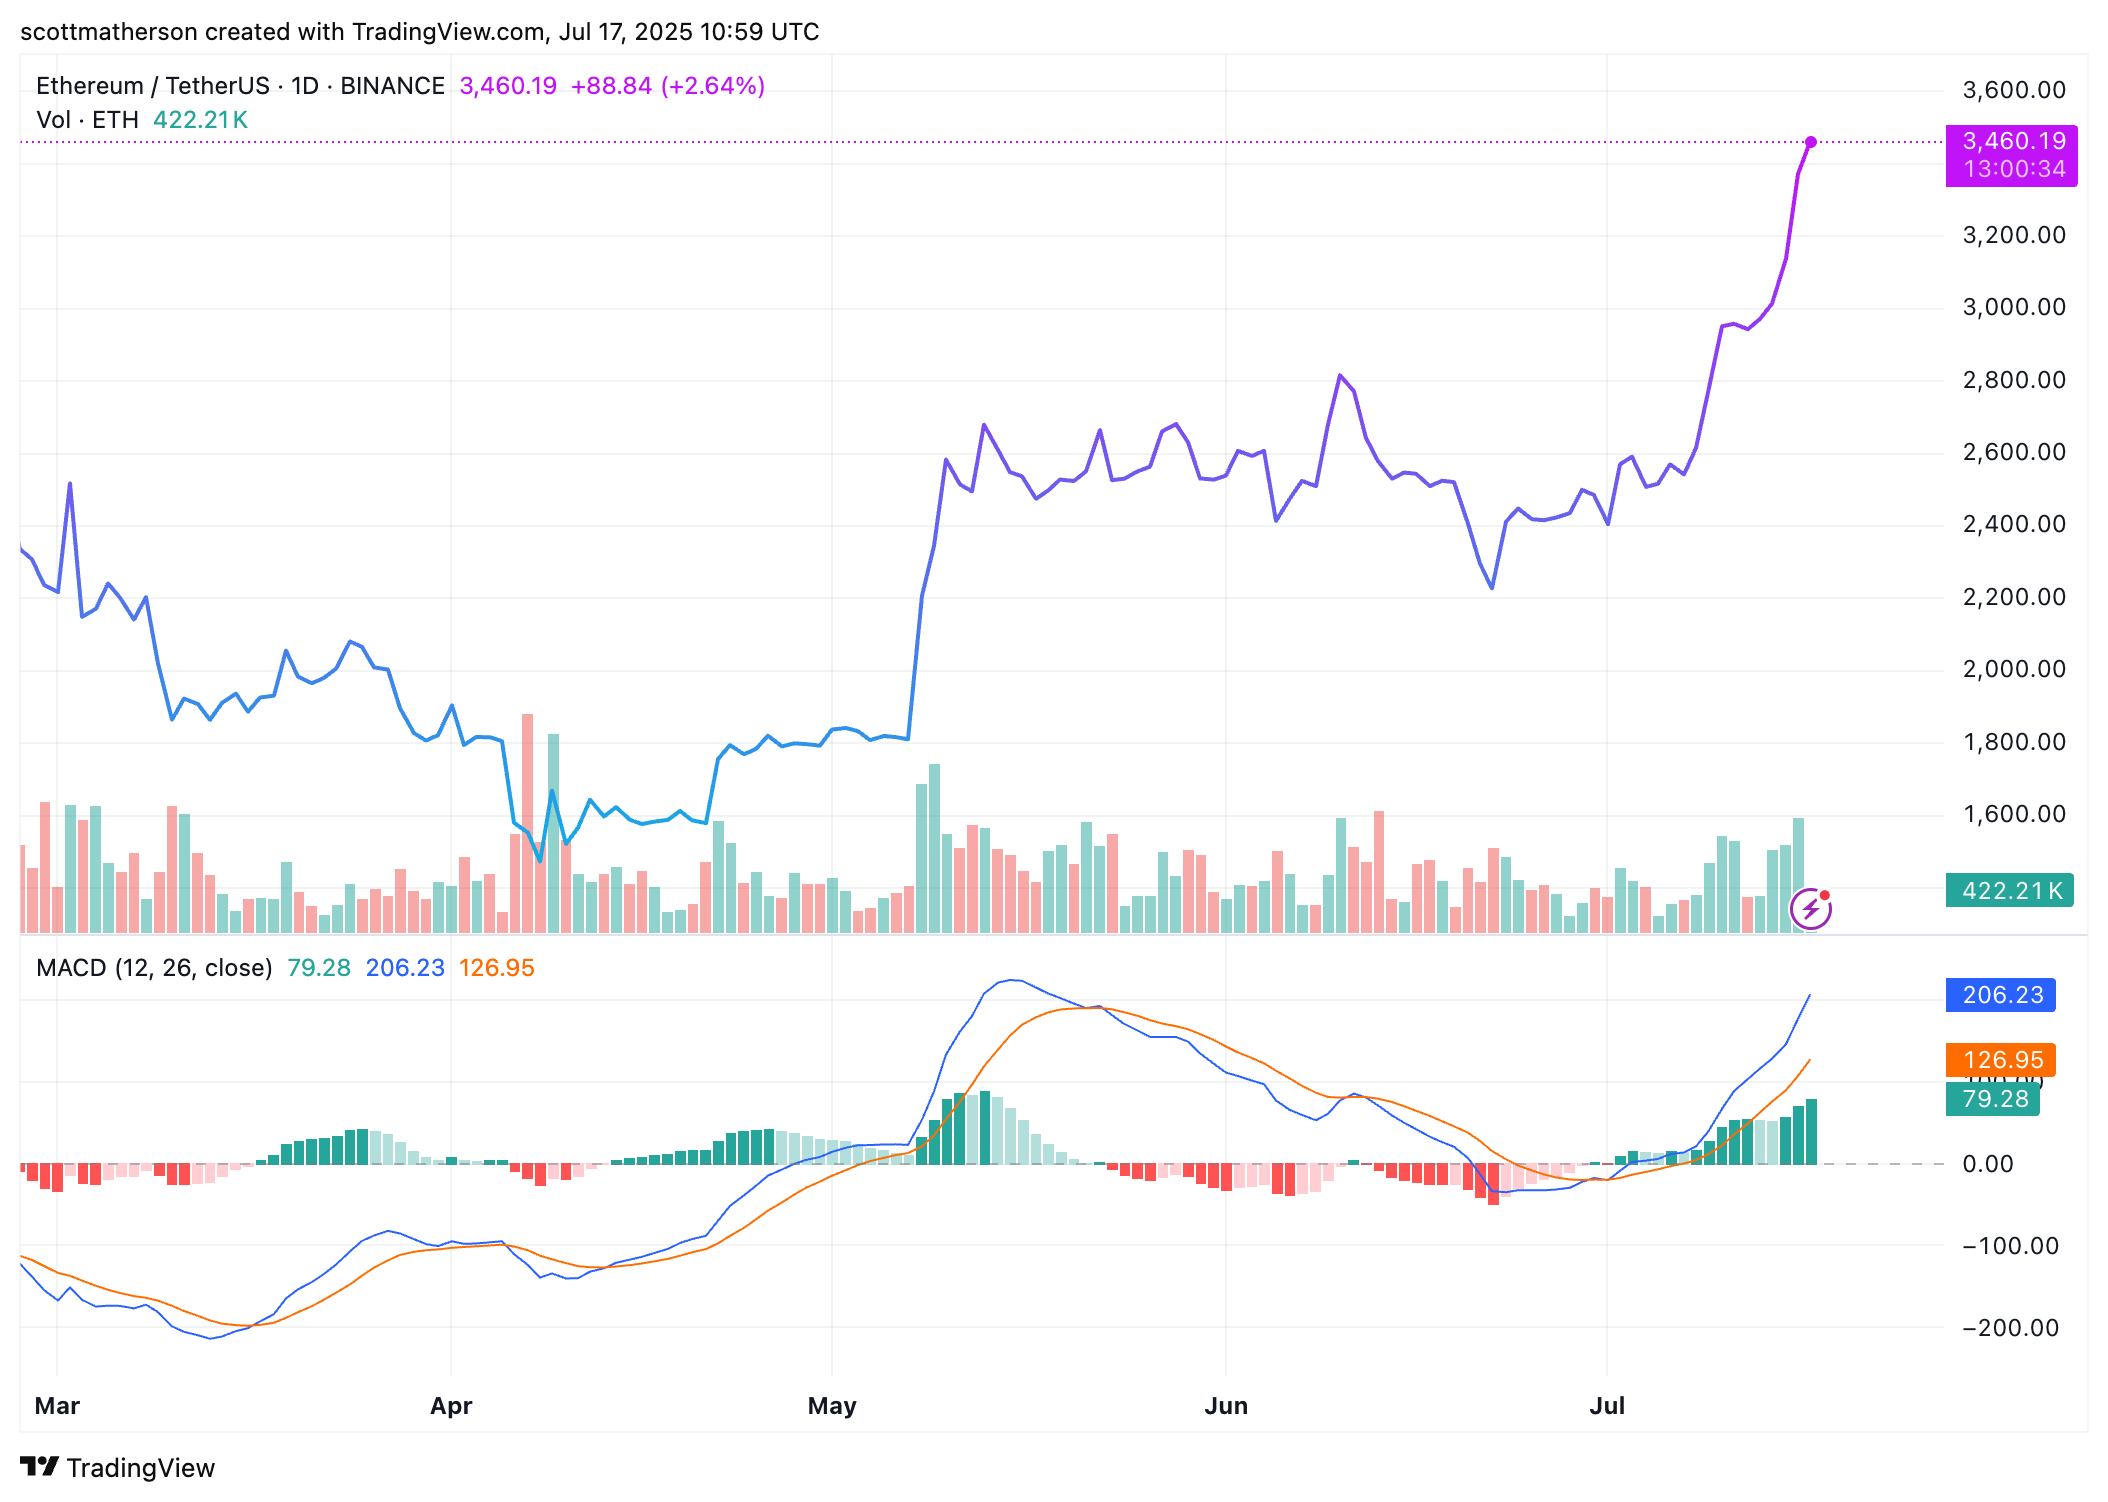Image resolution: width=2108 pixels, height=1502 pixels.
Task: Click the Apr label on time axis
Action: (451, 1406)
